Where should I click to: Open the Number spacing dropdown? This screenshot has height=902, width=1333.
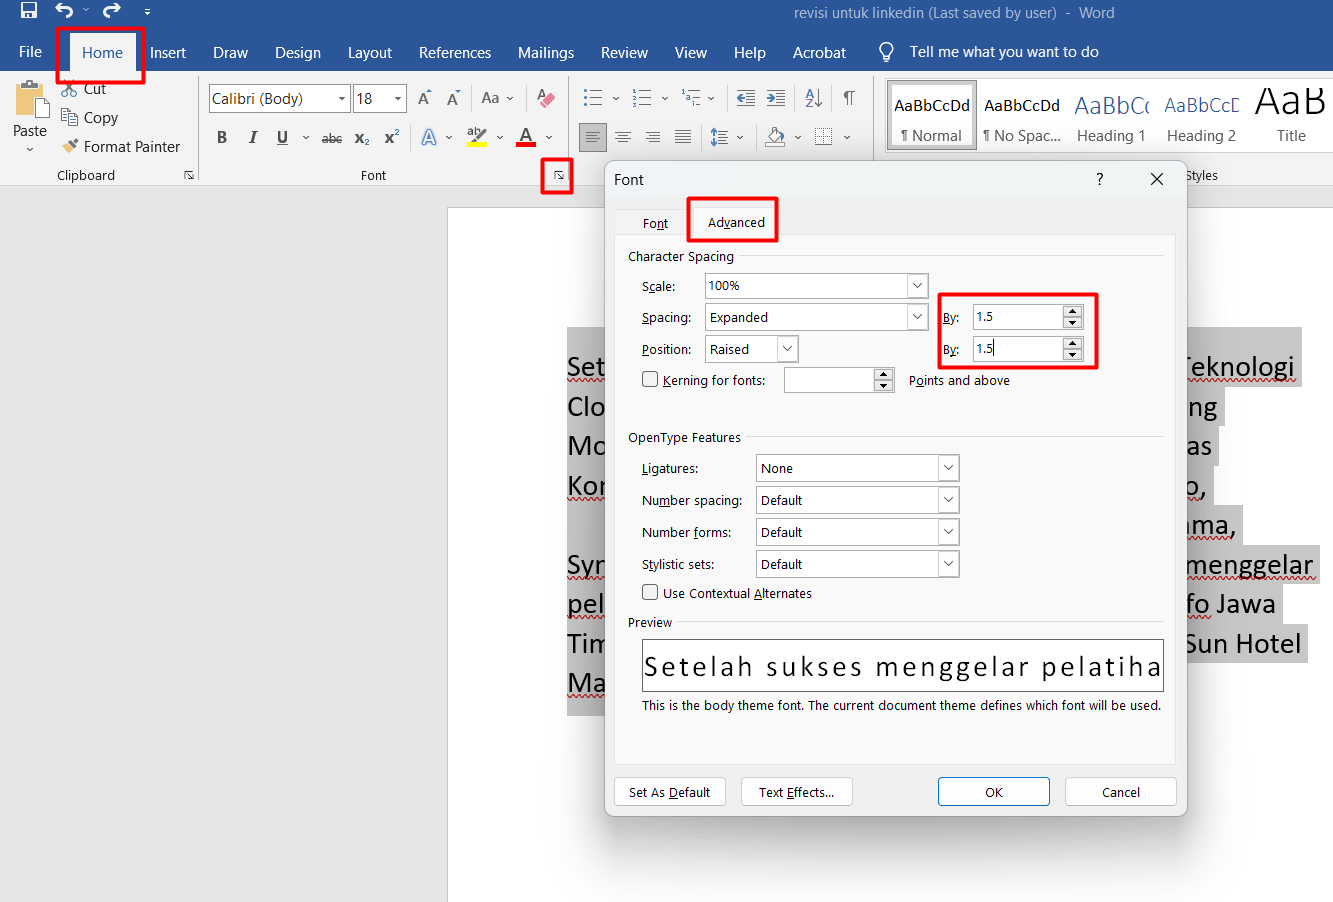pyautogui.click(x=949, y=500)
